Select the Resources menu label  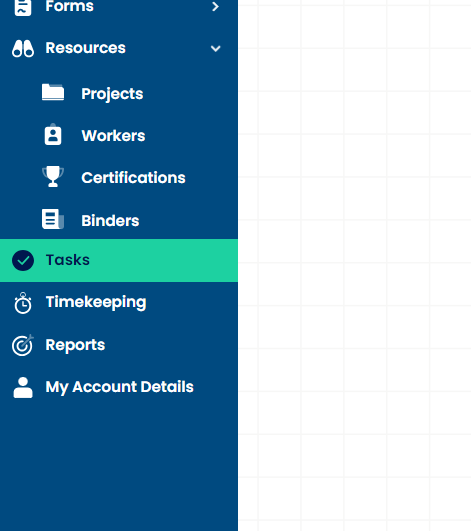85,48
